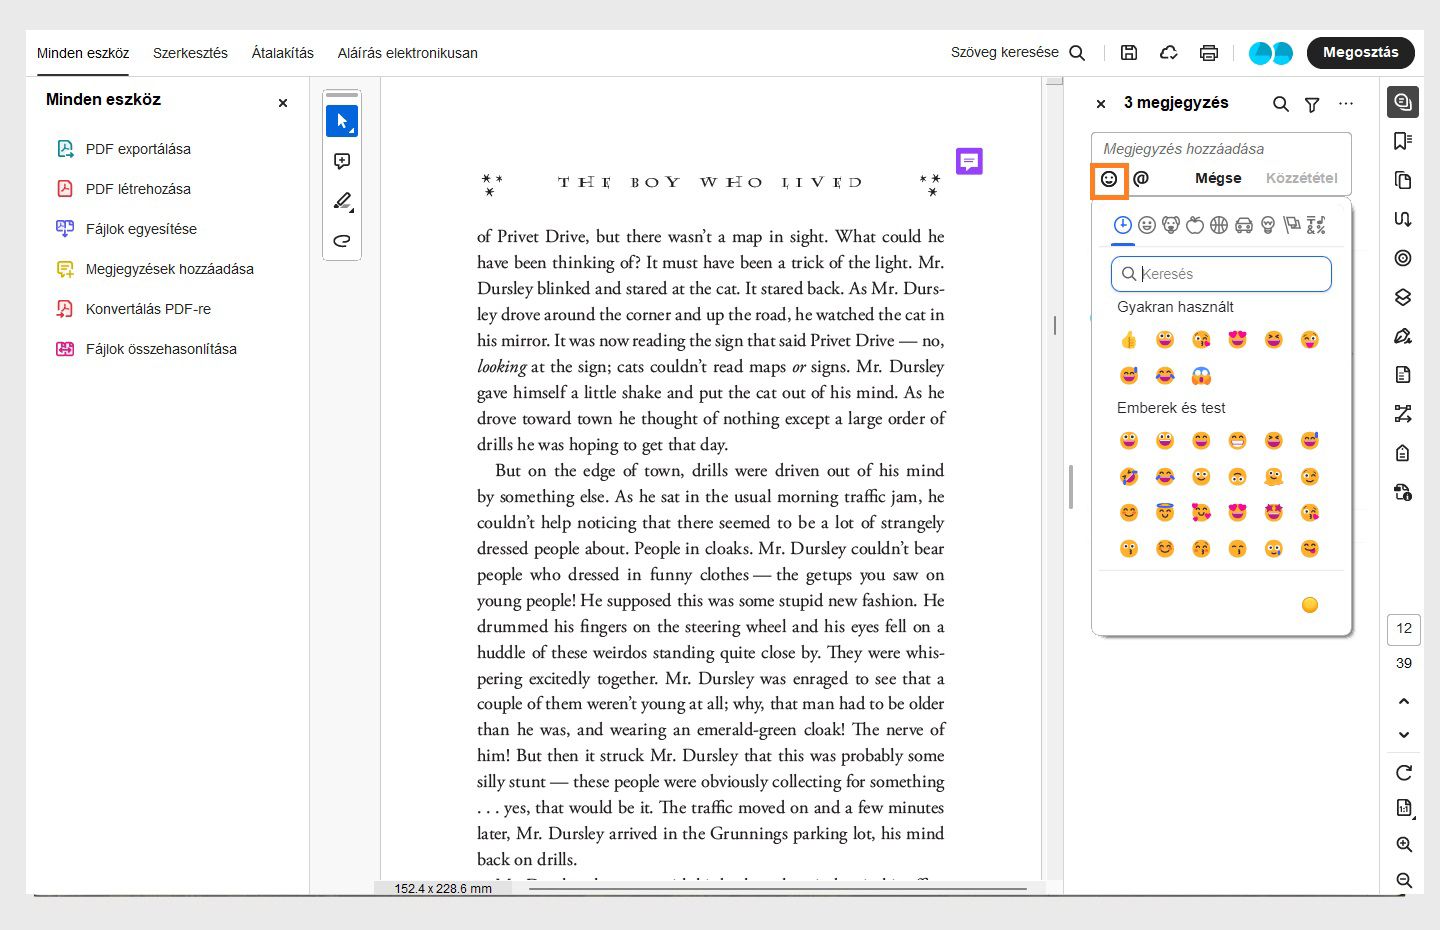
Task: Select Konvertálás PDF-re tool
Action: click(x=133, y=309)
